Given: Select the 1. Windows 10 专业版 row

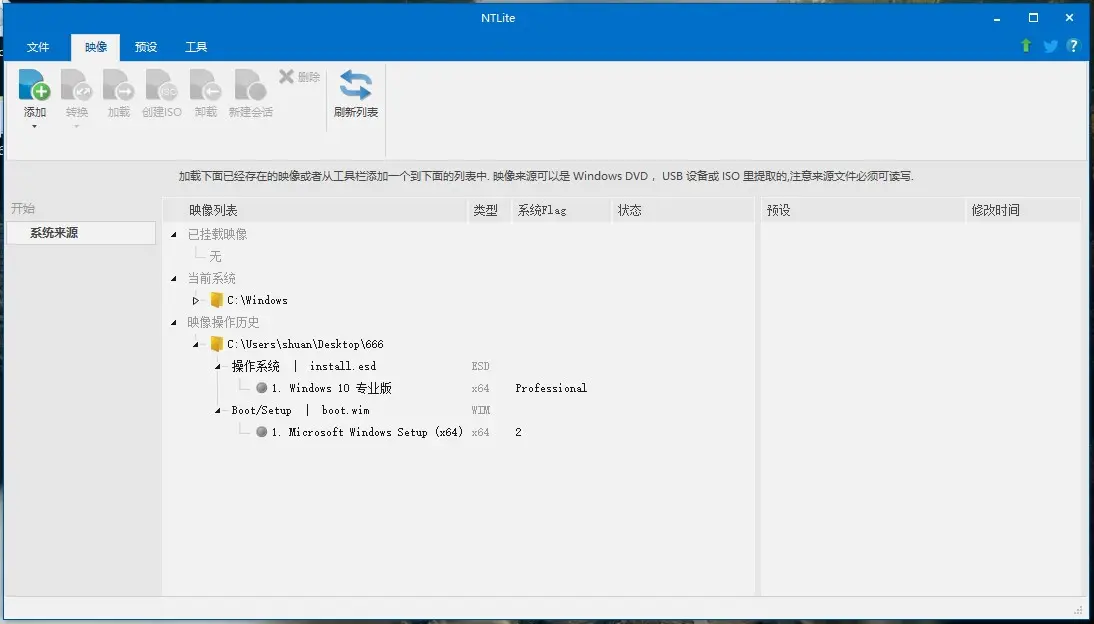Looking at the screenshot, I should click(331, 388).
